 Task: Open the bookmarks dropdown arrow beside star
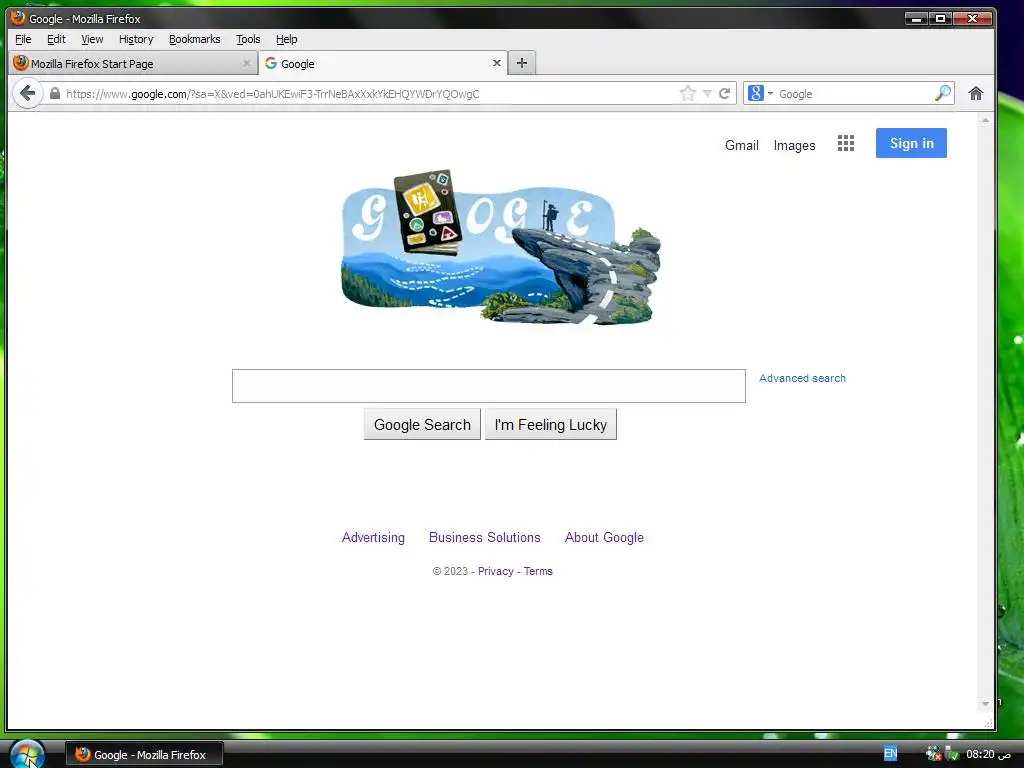(707, 93)
